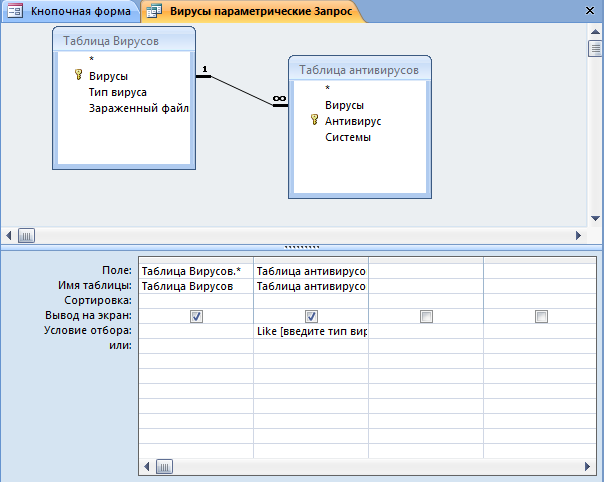Click left arrow of grid horizontal scrollbar

click(x=146, y=467)
